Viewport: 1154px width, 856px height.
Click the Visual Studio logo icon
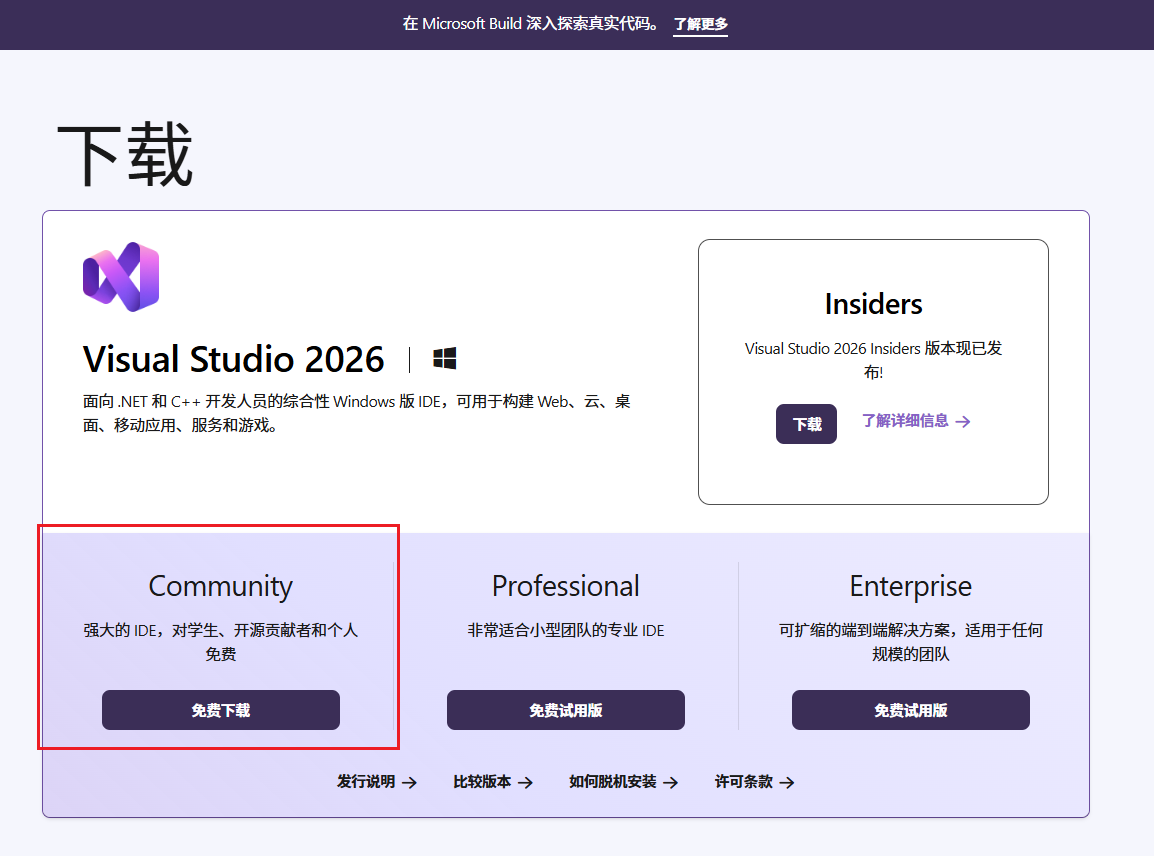tap(121, 277)
